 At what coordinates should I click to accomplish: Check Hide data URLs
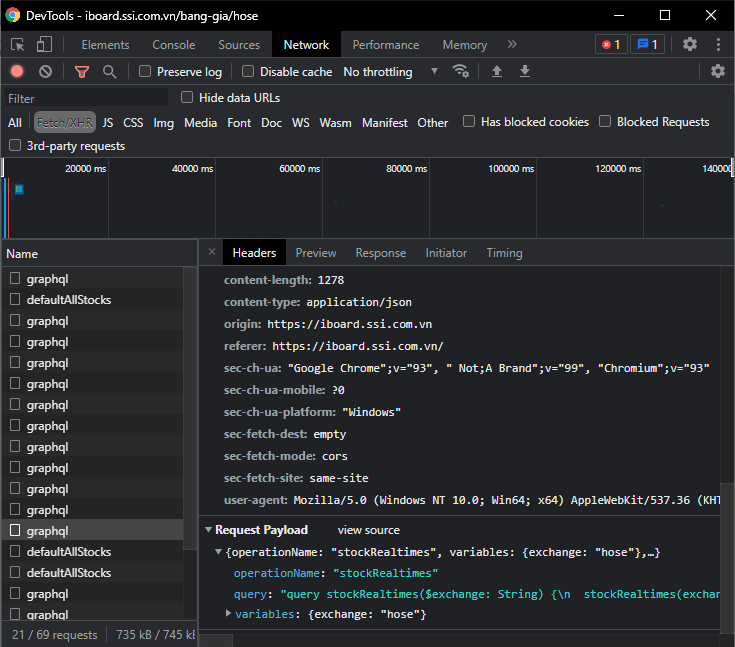click(x=187, y=97)
